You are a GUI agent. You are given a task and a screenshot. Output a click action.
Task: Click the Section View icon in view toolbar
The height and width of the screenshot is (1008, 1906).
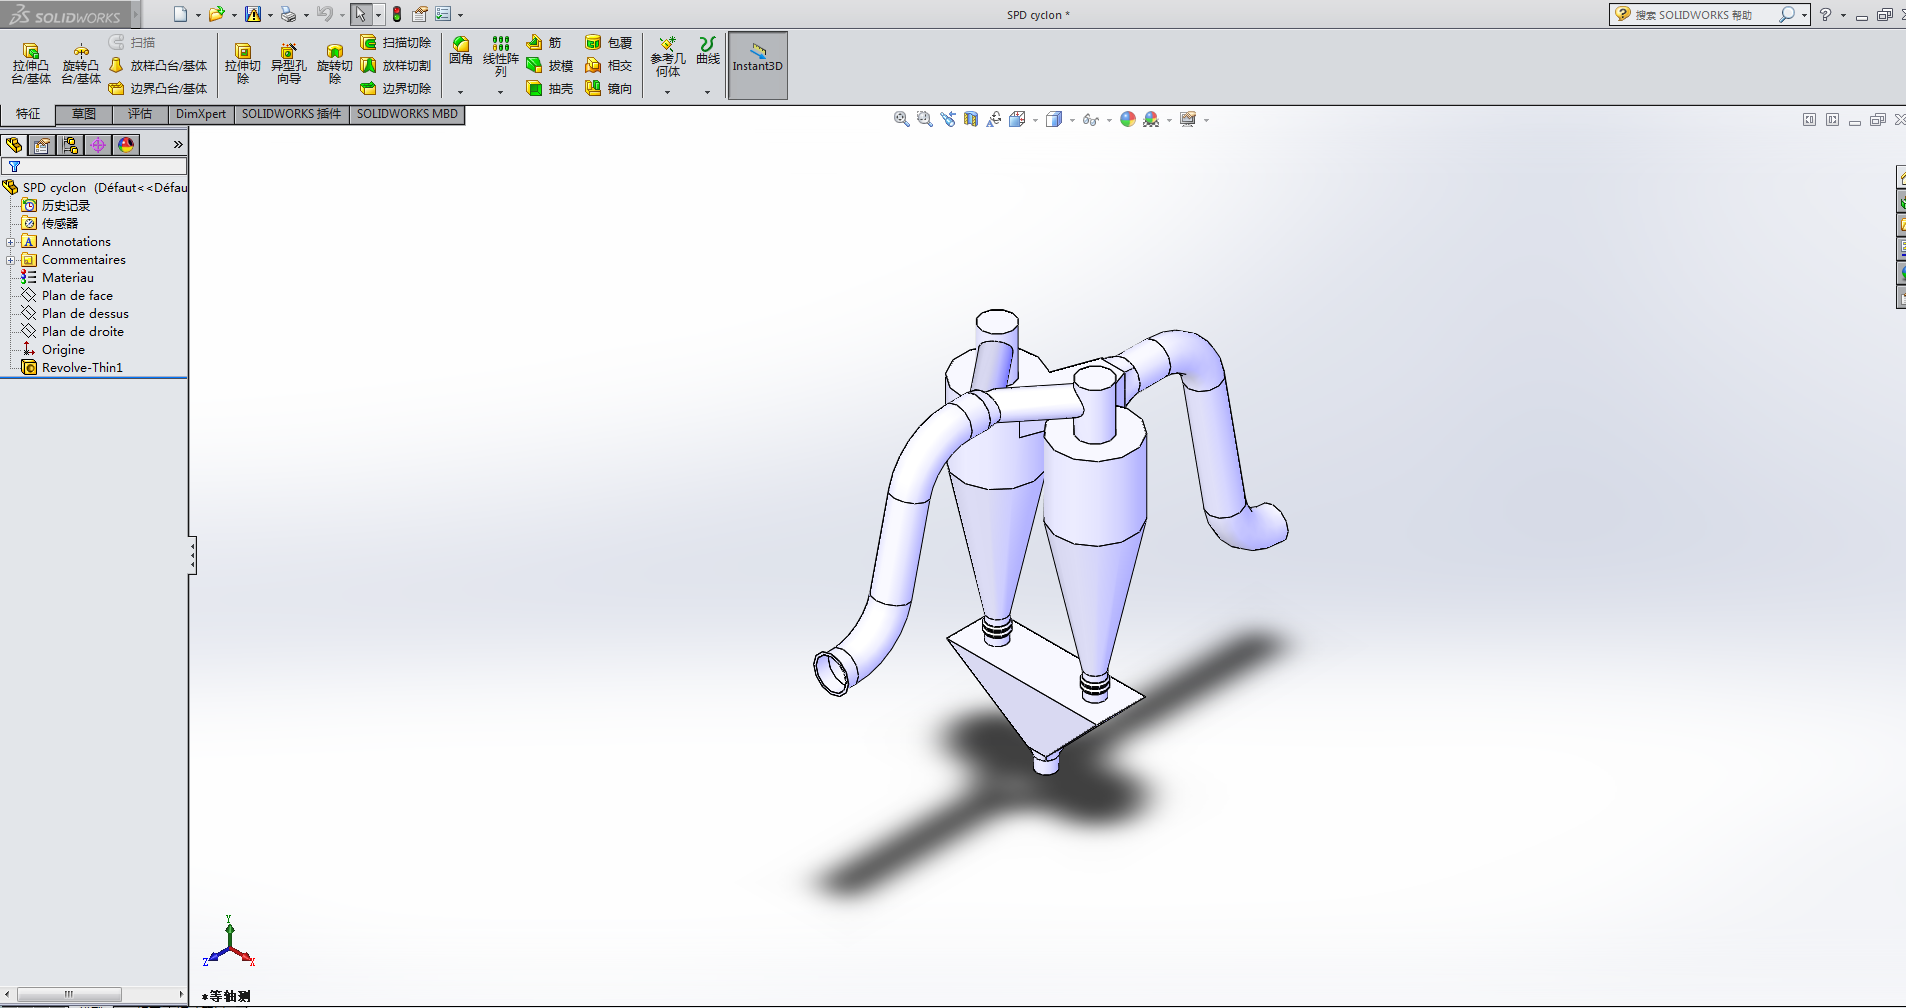(x=971, y=119)
